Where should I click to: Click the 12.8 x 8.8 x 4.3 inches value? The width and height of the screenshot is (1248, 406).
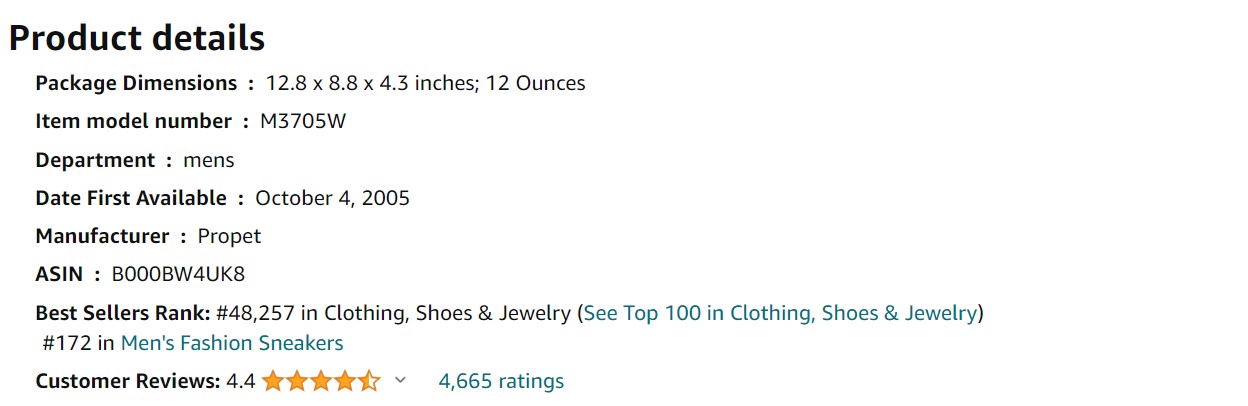tap(373, 83)
